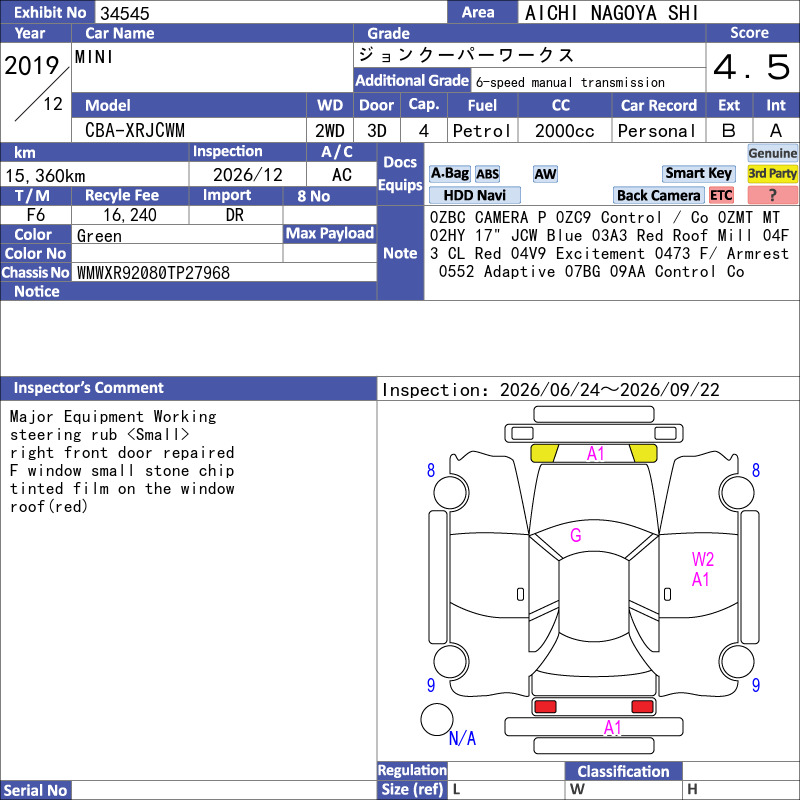Click the chassis number WMWXR92080TP27968
800x800 pixels.
coord(153,272)
